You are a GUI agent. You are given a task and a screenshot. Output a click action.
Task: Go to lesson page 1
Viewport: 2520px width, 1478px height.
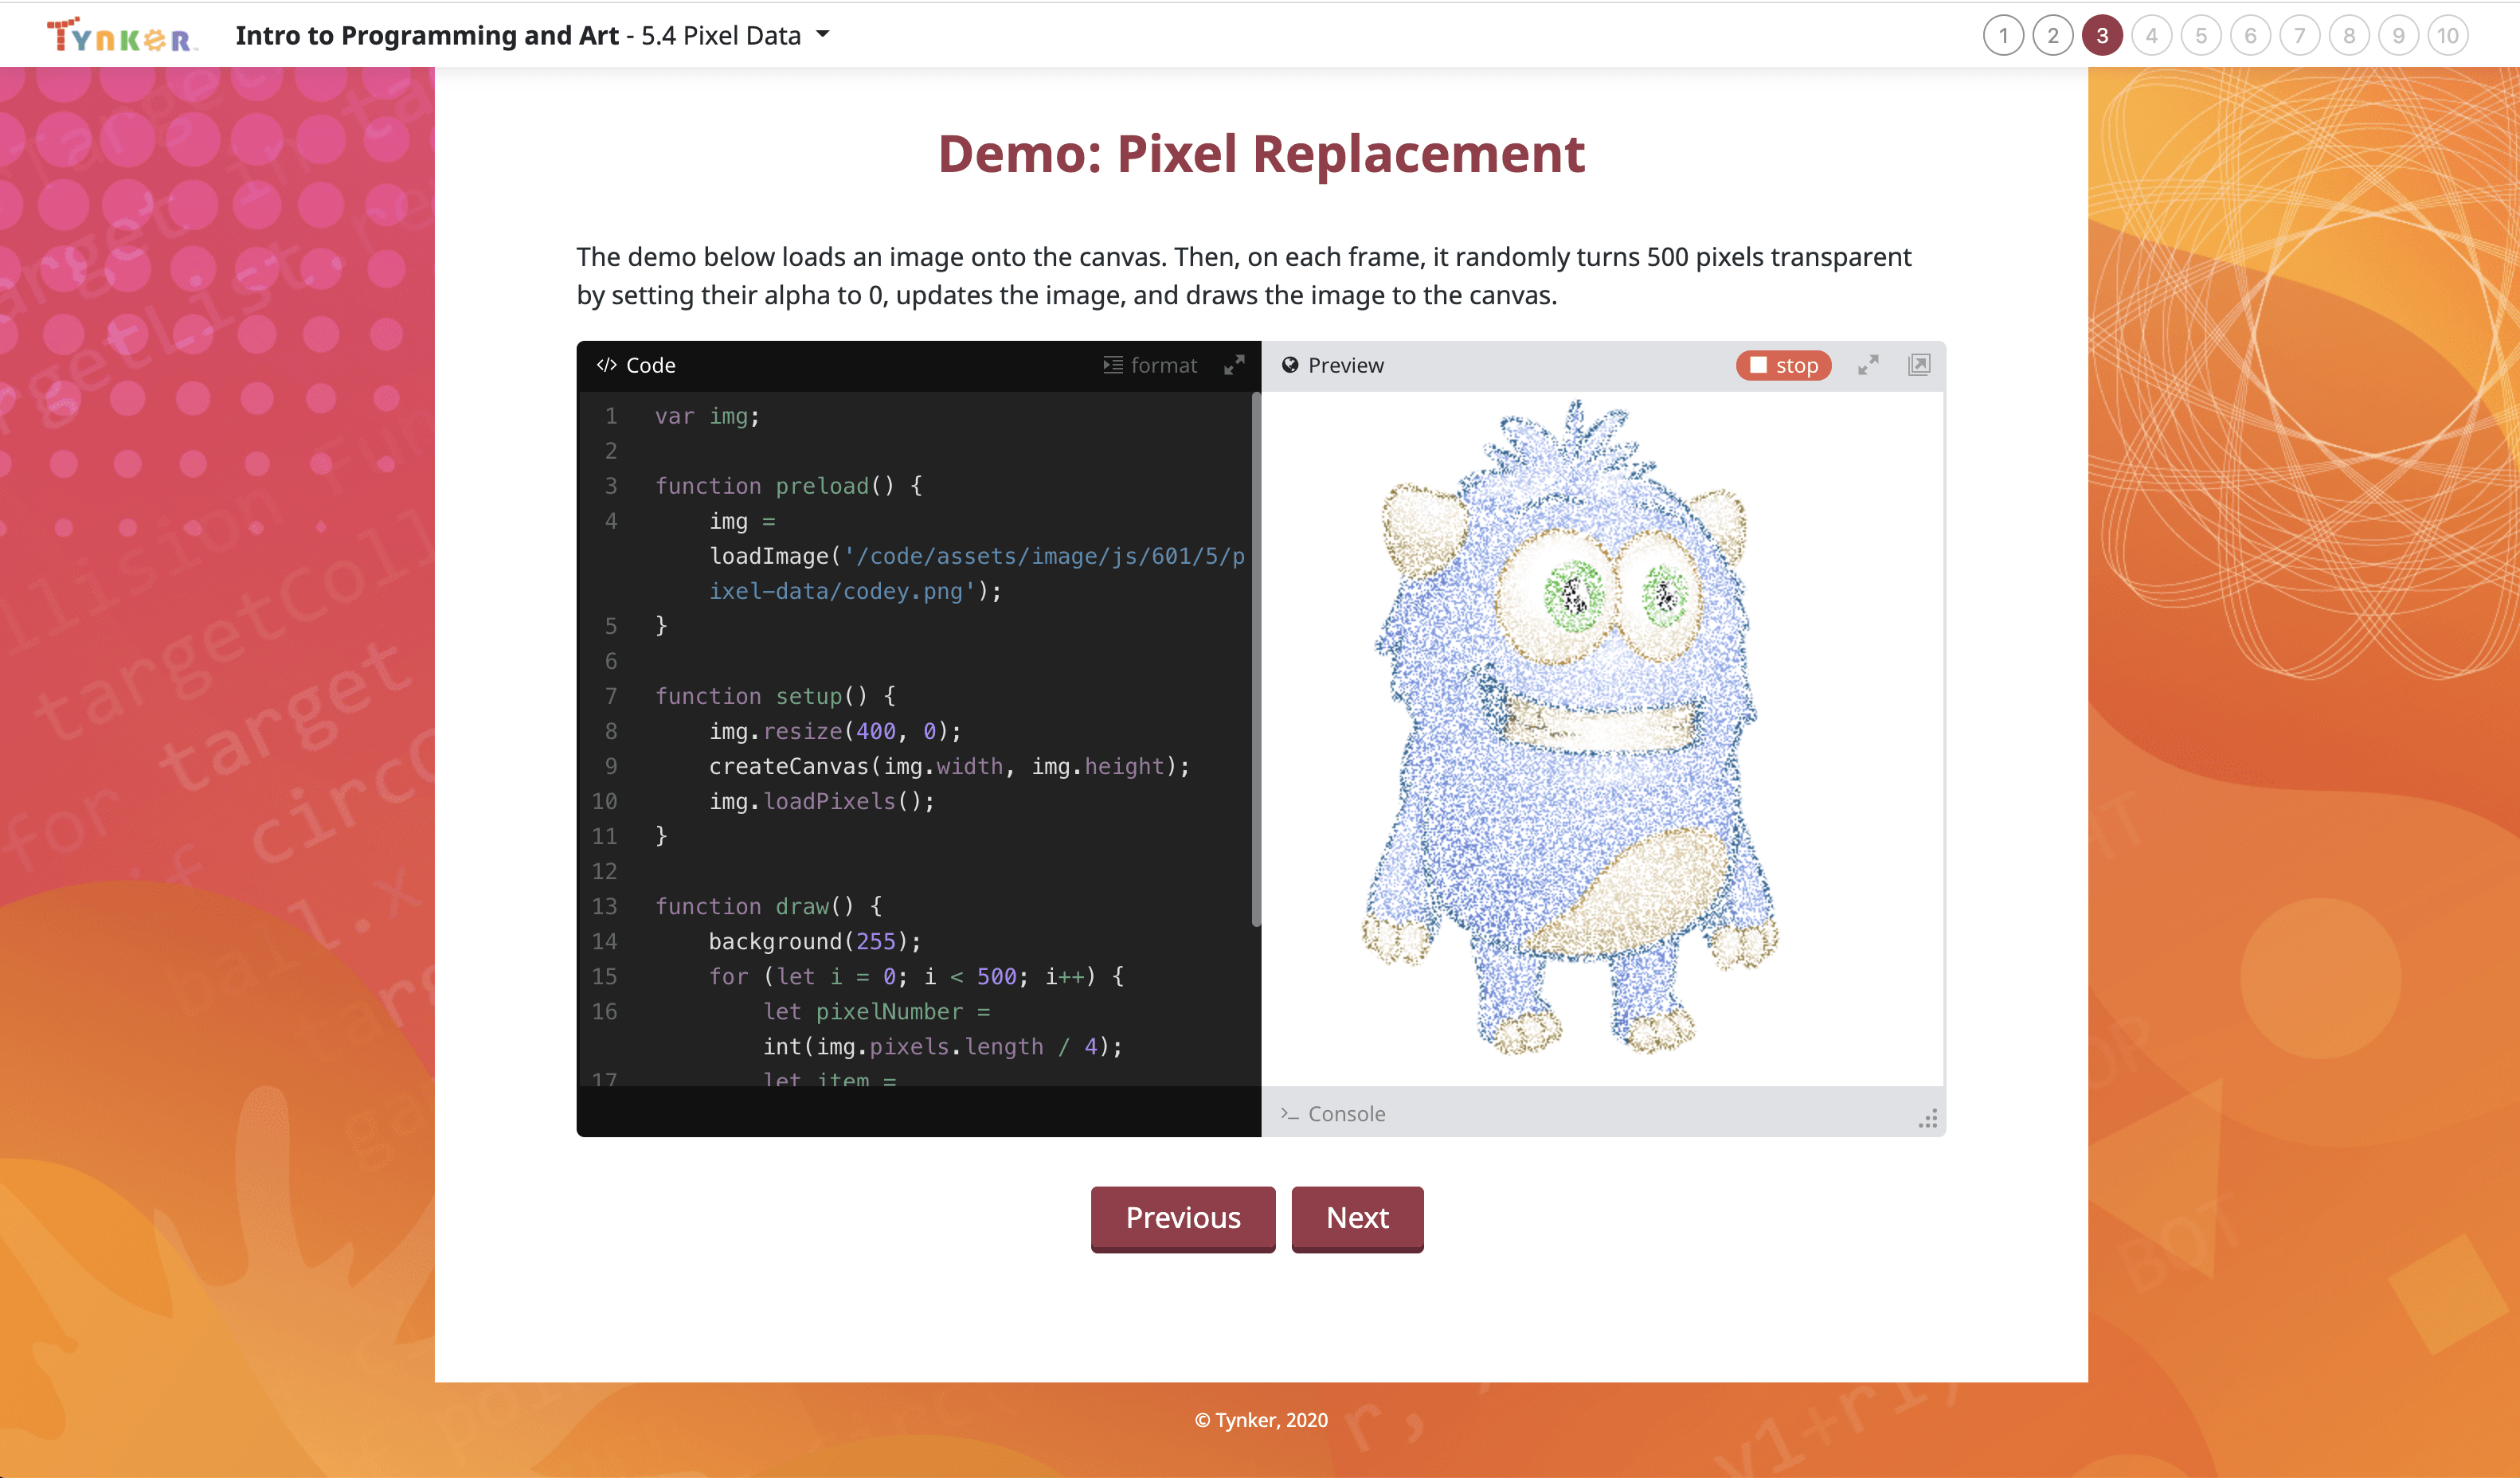[2003, 36]
